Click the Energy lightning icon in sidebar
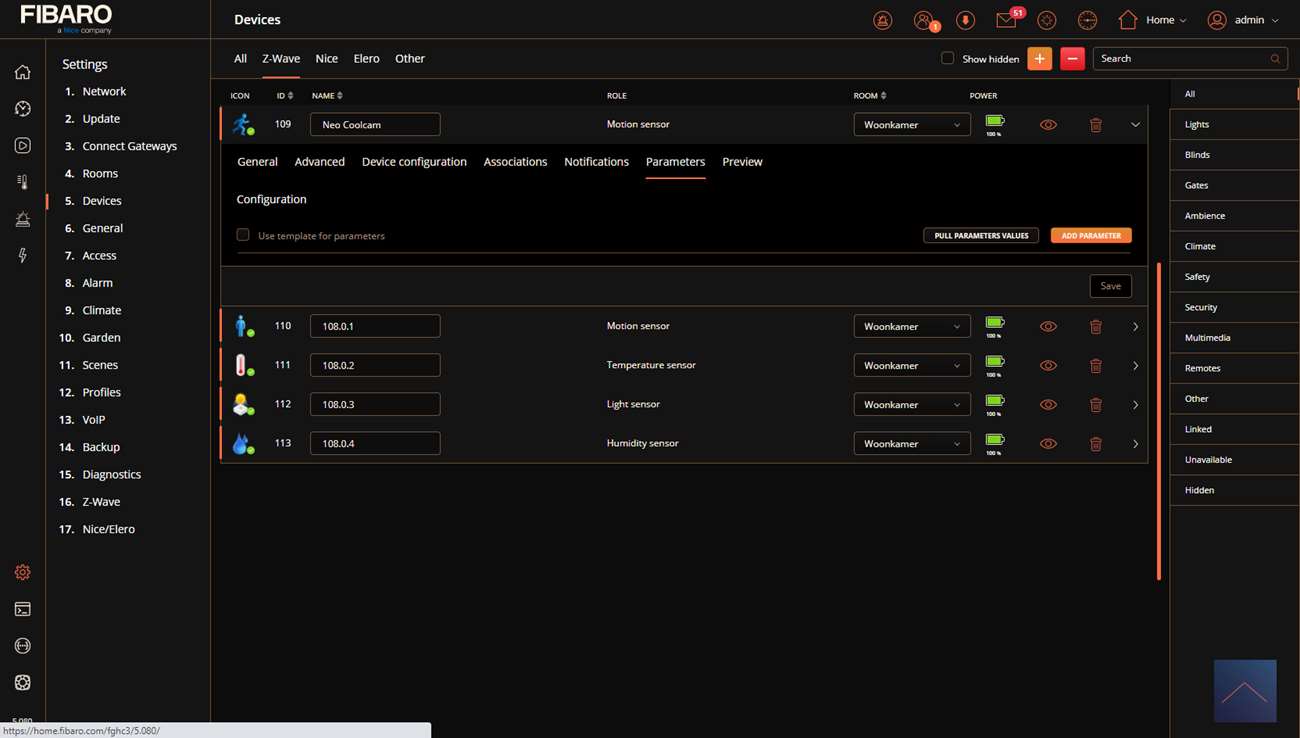The image size is (1300, 738). (22, 256)
